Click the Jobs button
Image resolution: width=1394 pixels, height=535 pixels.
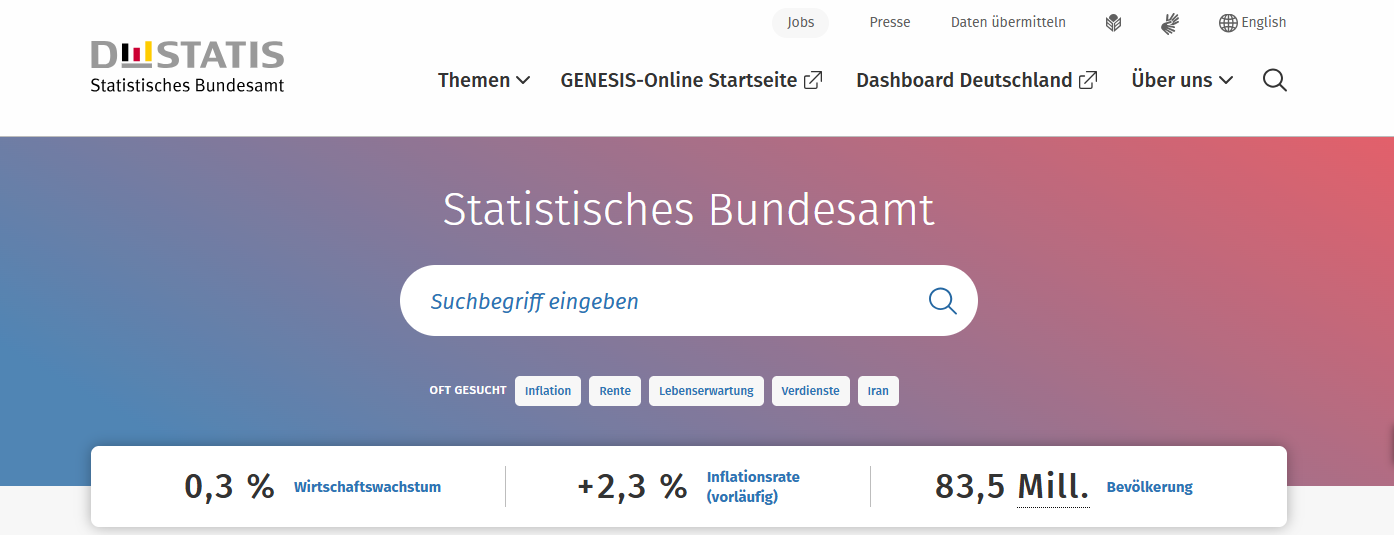pyautogui.click(x=800, y=22)
